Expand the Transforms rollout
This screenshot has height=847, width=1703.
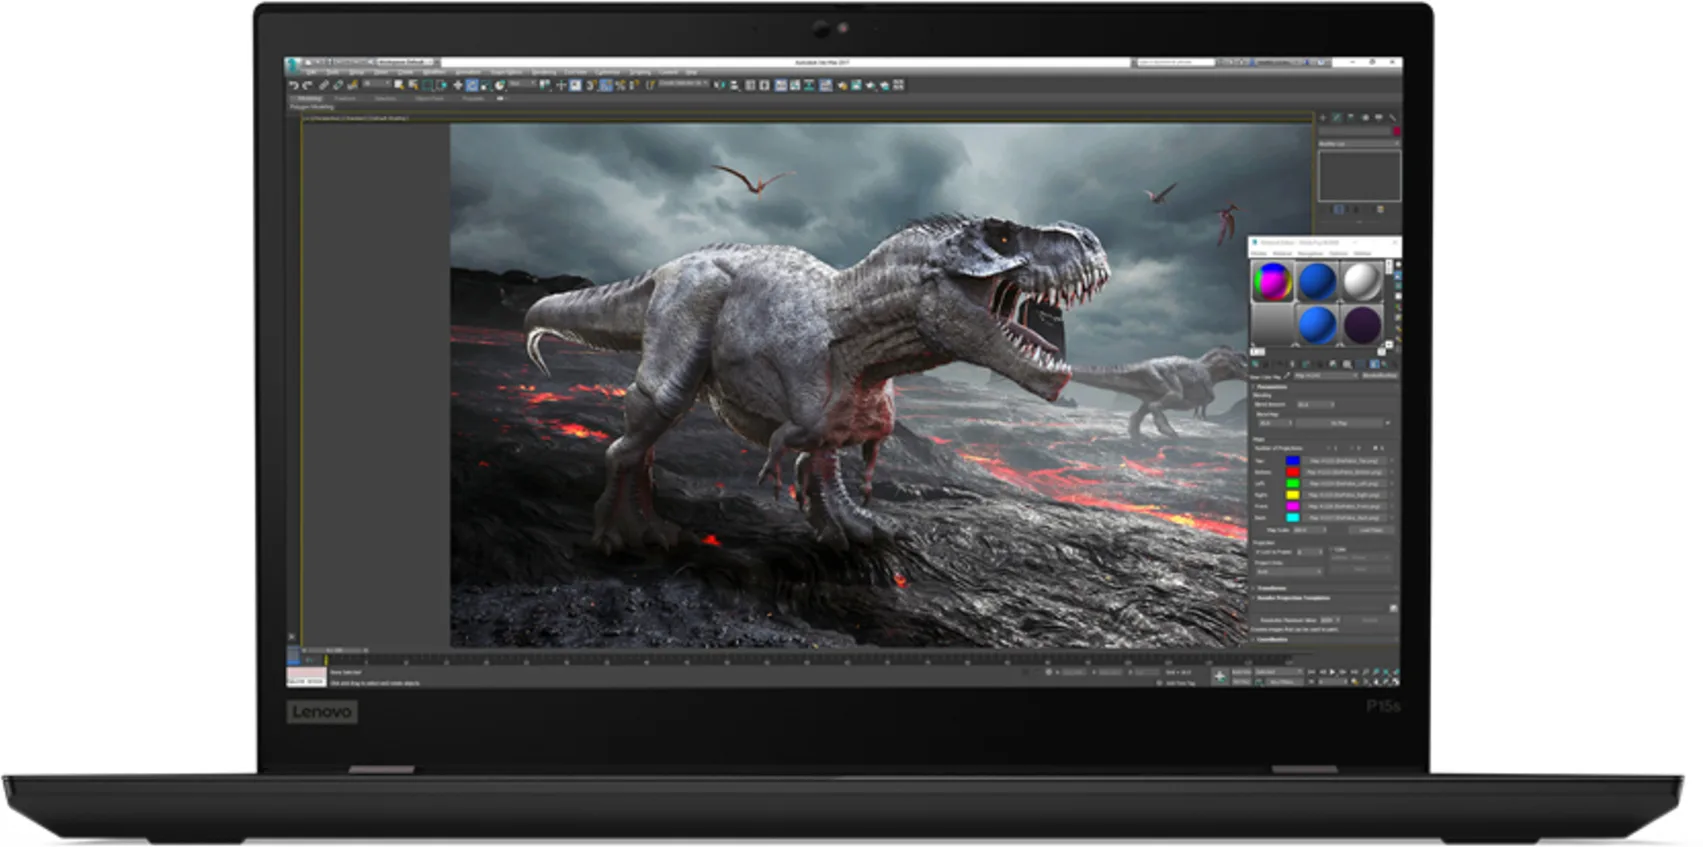(x=1273, y=588)
